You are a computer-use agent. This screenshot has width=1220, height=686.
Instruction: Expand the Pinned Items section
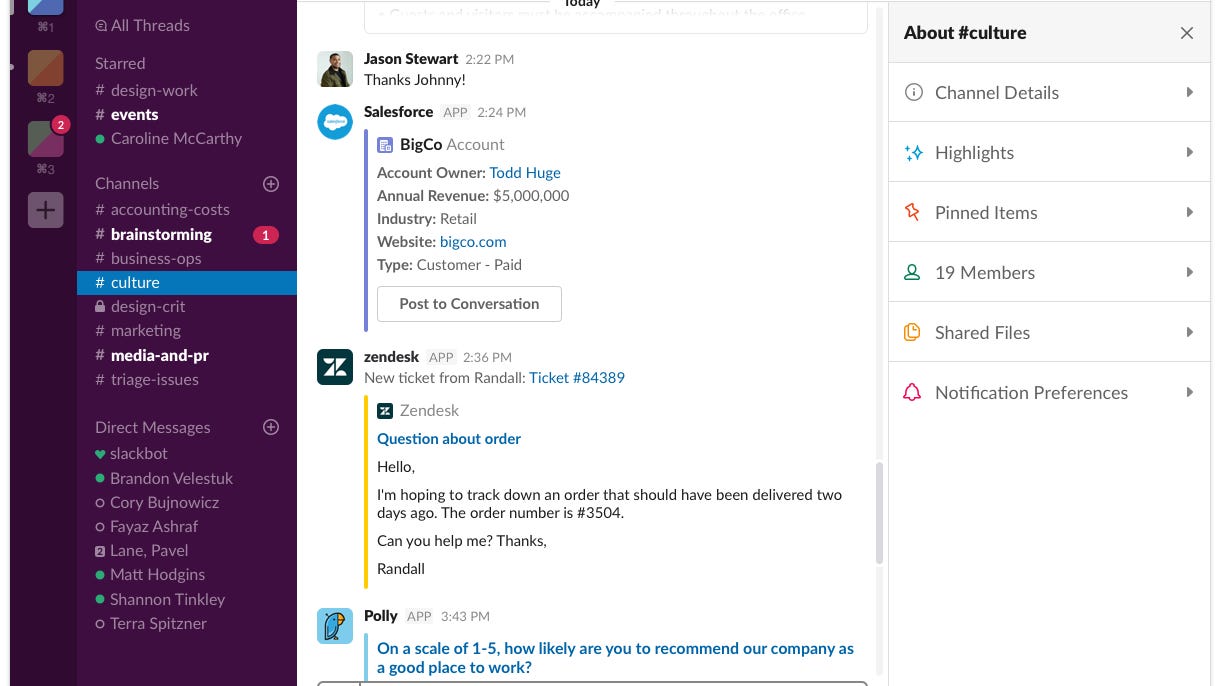pos(1049,213)
